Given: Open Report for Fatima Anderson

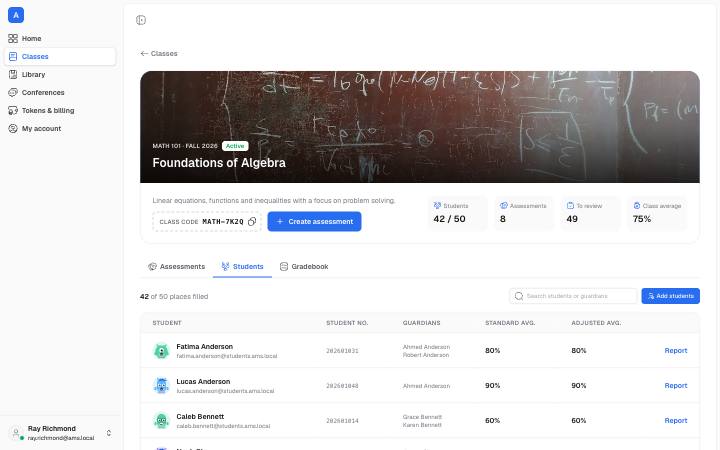Looking at the screenshot, I should pyautogui.click(x=675, y=351).
